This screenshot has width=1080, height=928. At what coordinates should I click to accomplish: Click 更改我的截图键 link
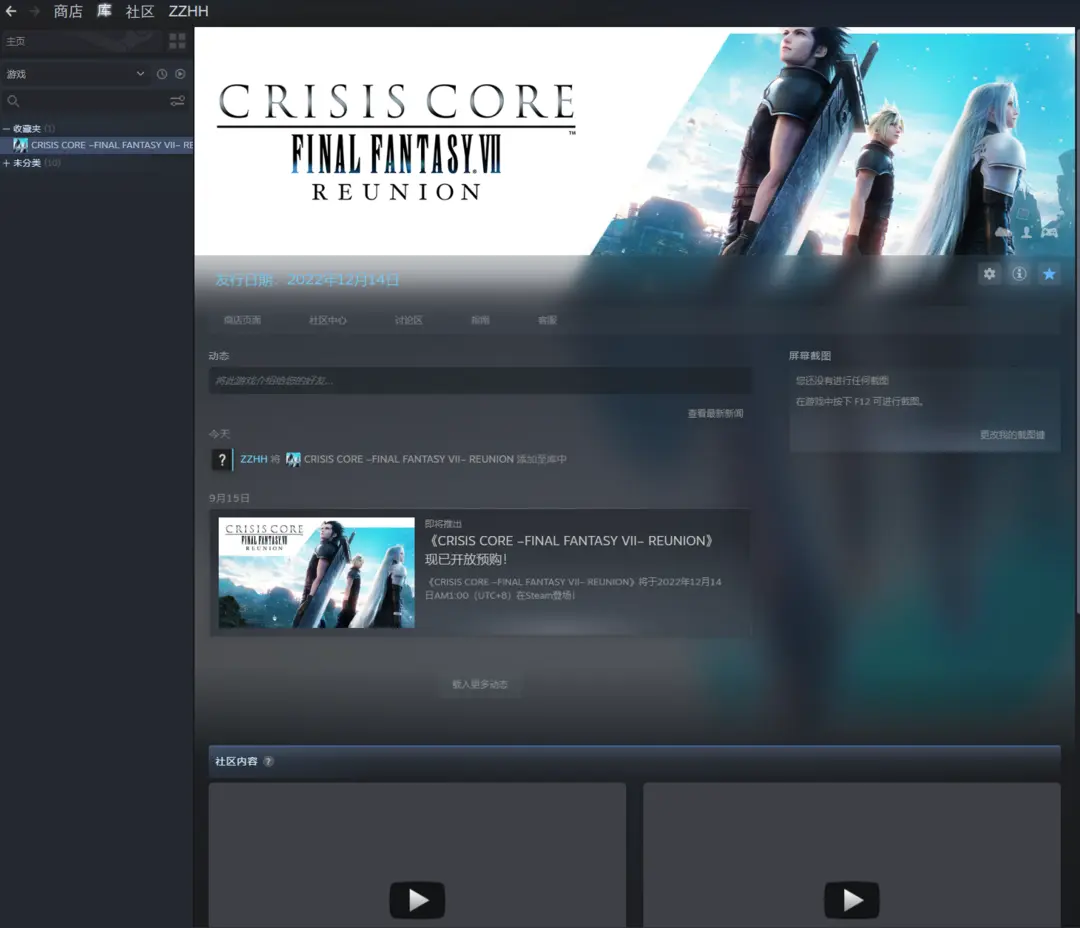(1012, 435)
